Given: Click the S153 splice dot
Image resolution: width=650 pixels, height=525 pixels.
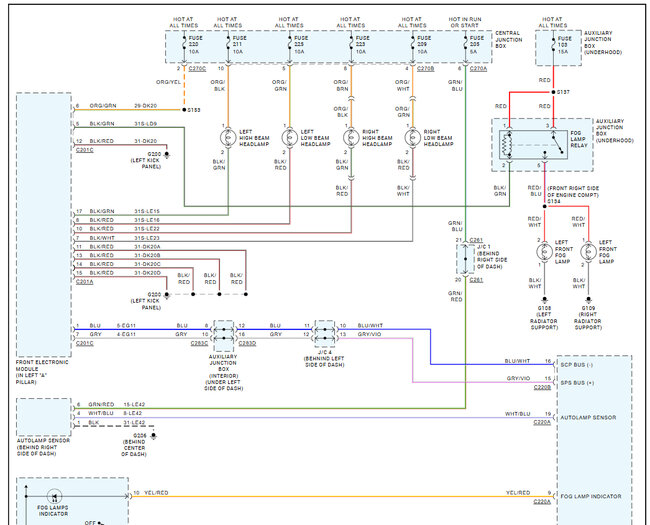Looking at the screenshot, I should click(x=184, y=110).
